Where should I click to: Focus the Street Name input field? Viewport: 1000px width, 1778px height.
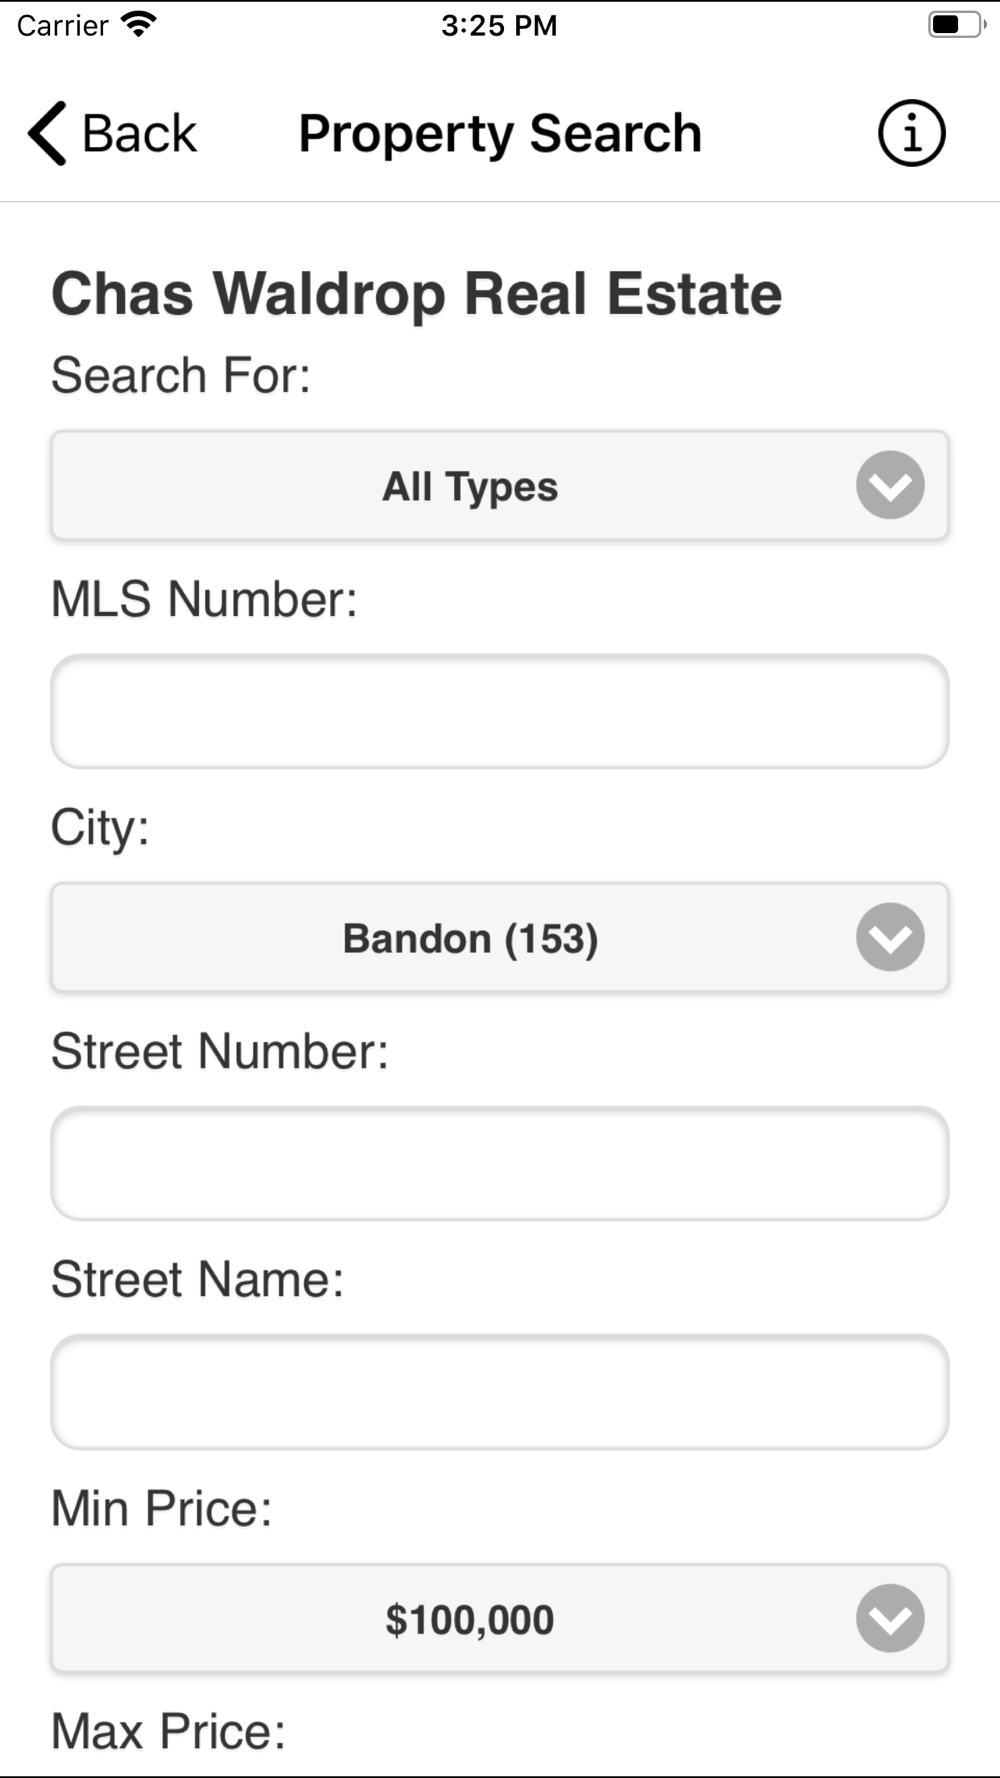(x=500, y=1392)
